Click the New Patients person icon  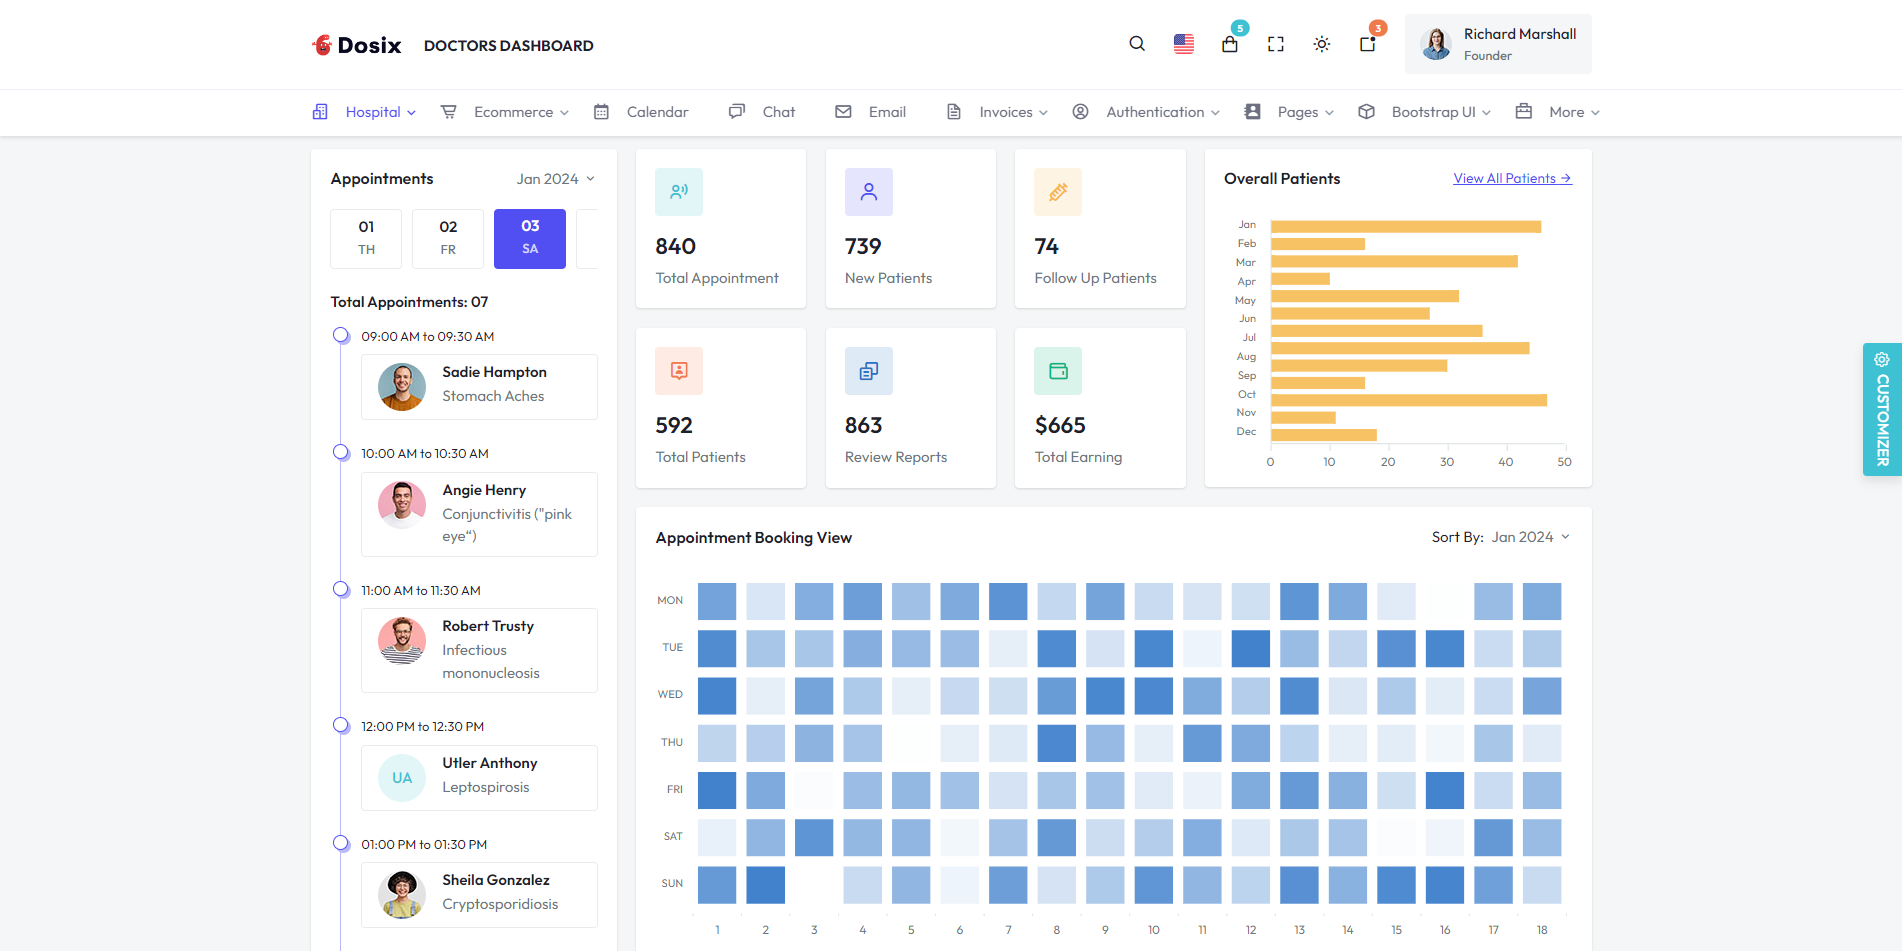[x=869, y=192]
